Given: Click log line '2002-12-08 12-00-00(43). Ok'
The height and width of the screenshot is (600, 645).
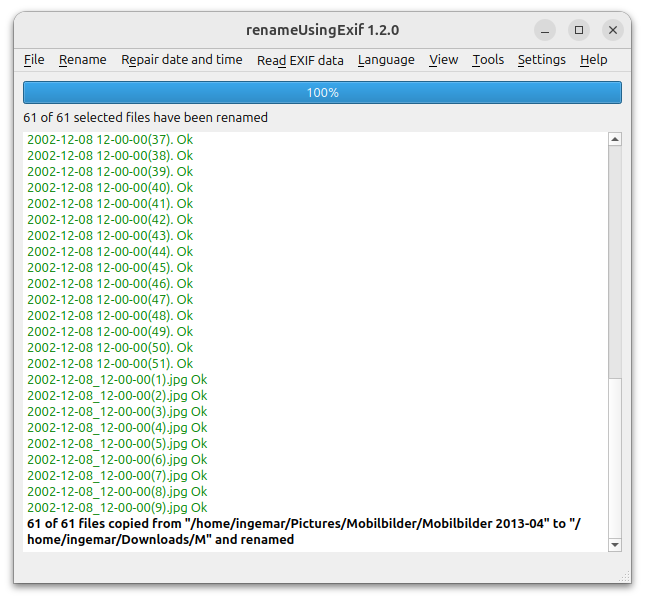Looking at the screenshot, I should coord(110,236).
